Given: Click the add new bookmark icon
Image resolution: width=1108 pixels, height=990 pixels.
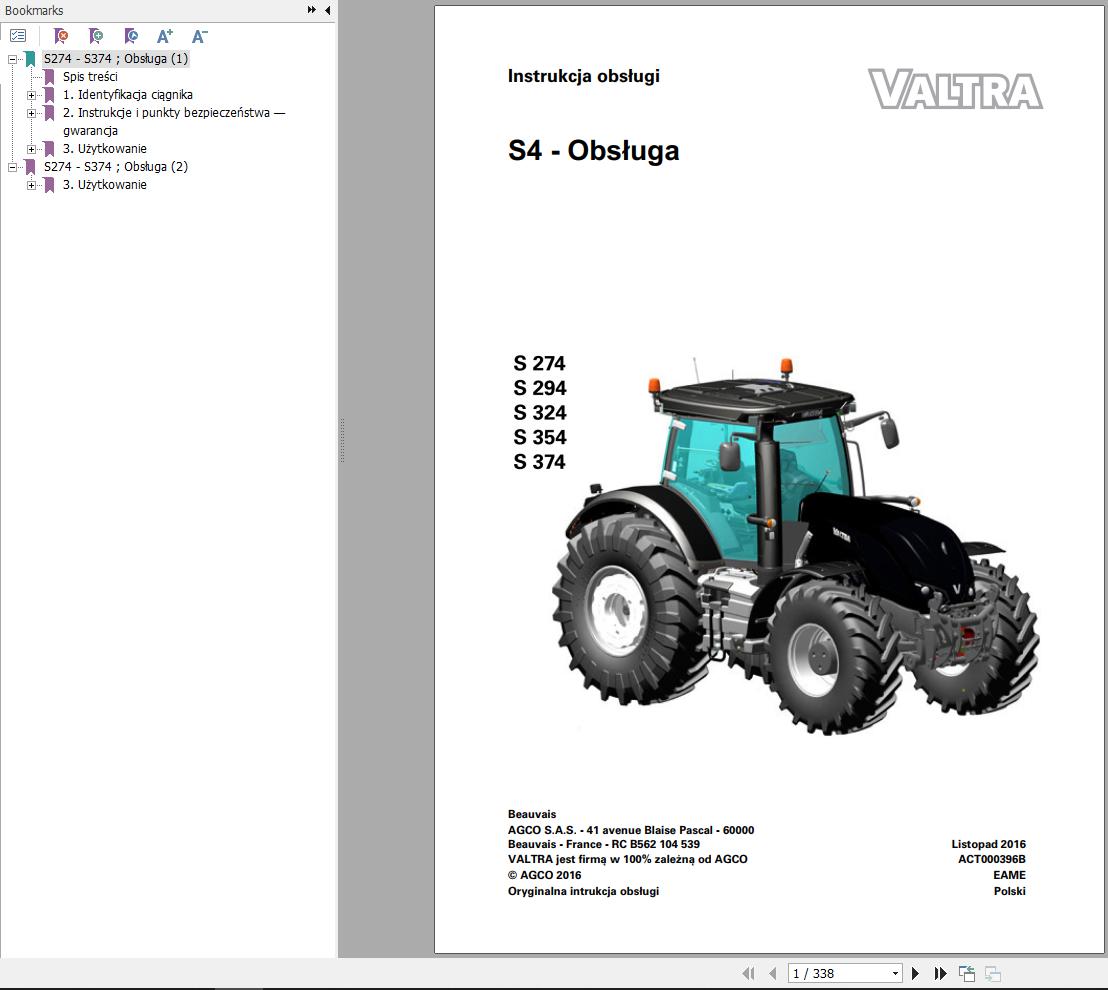Looking at the screenshot, I should tap(95, 35).
